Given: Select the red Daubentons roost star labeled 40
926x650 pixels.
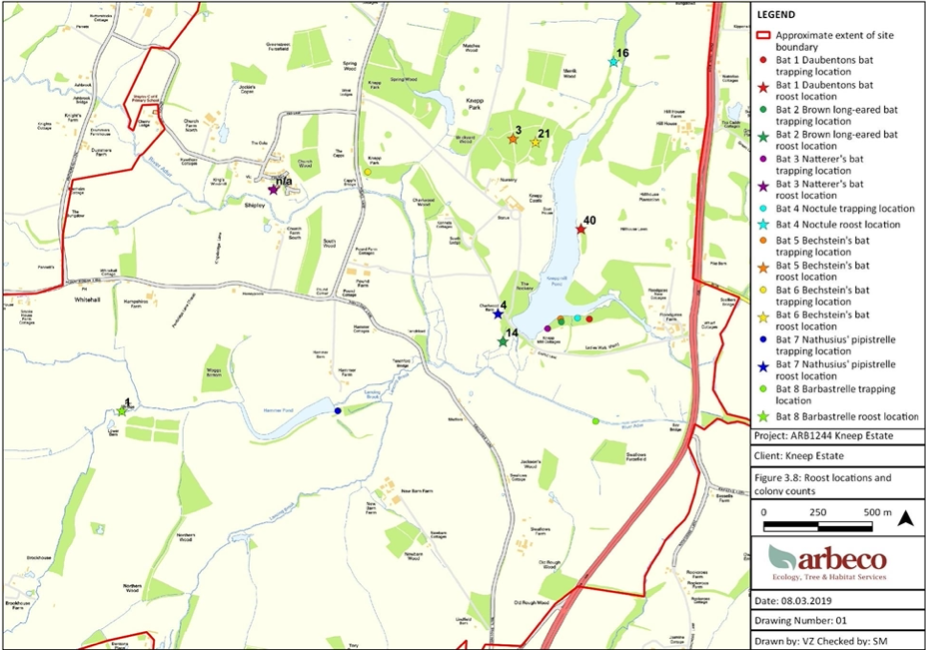Looking at the screenshot, I should tap(580, 229).
